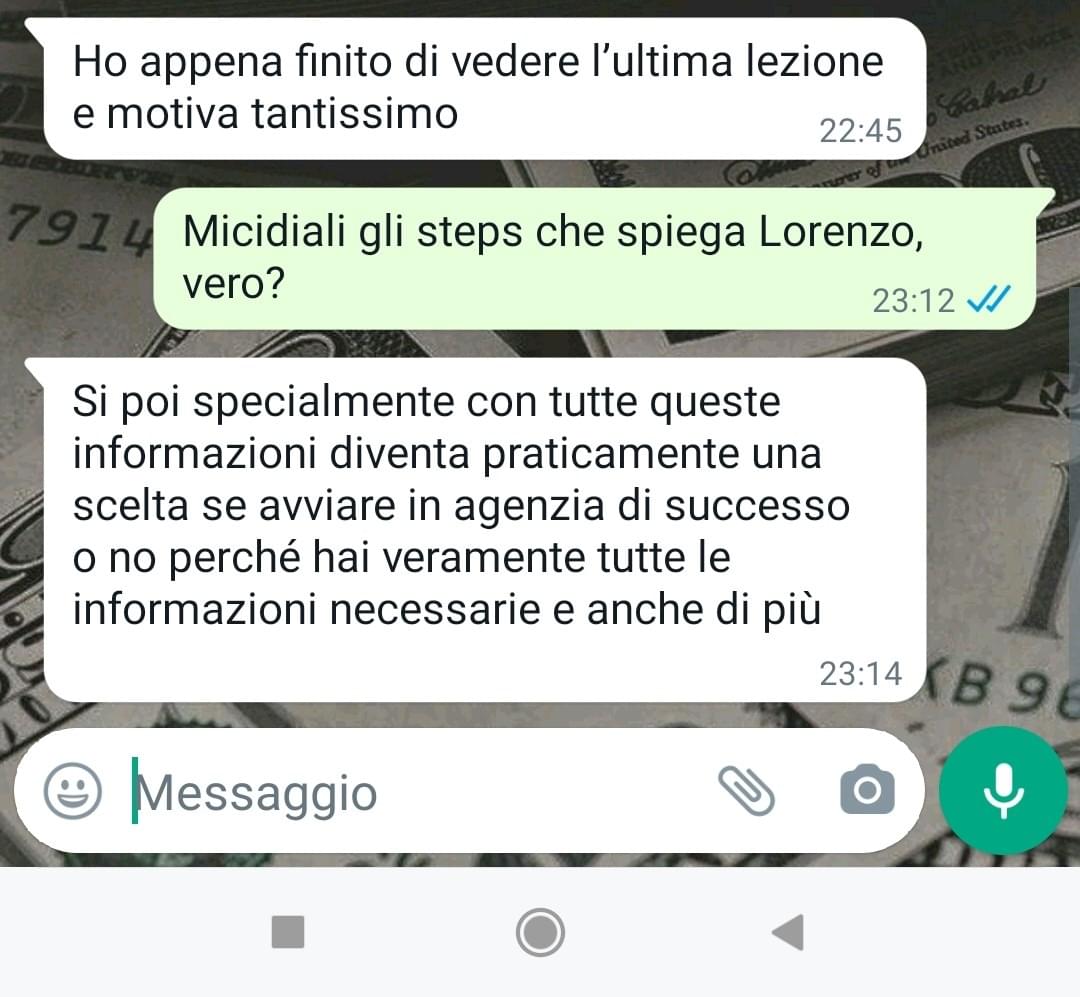The width and height of the screenshot is (1080, 997).
Task: Open the camera from message bar
Action: (867, 790)
